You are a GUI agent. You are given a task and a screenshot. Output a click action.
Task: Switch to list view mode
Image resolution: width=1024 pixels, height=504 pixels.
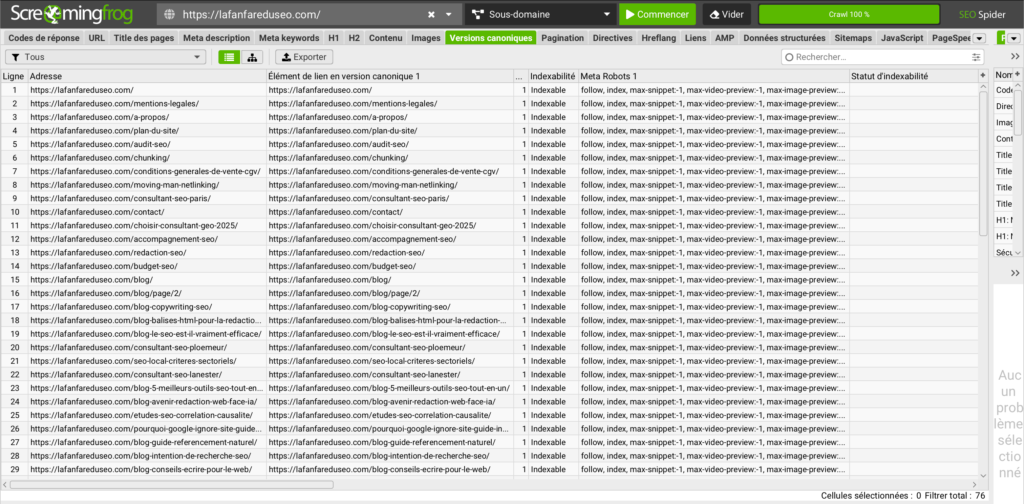230,58
